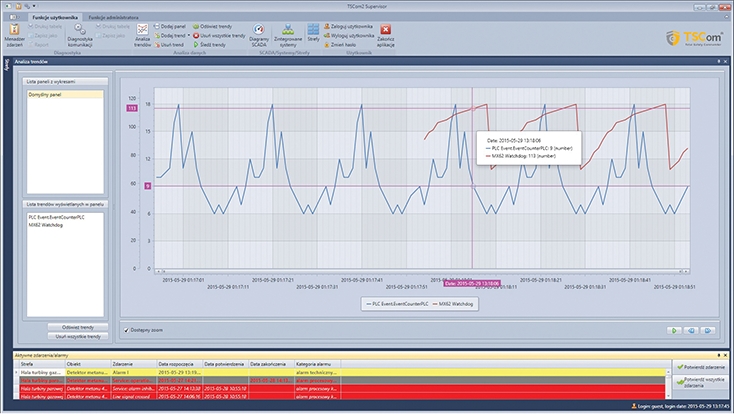Click PLC Event.EventCounterPLC legend entry
The image size is (734, 414).
[x=397, y=304]
